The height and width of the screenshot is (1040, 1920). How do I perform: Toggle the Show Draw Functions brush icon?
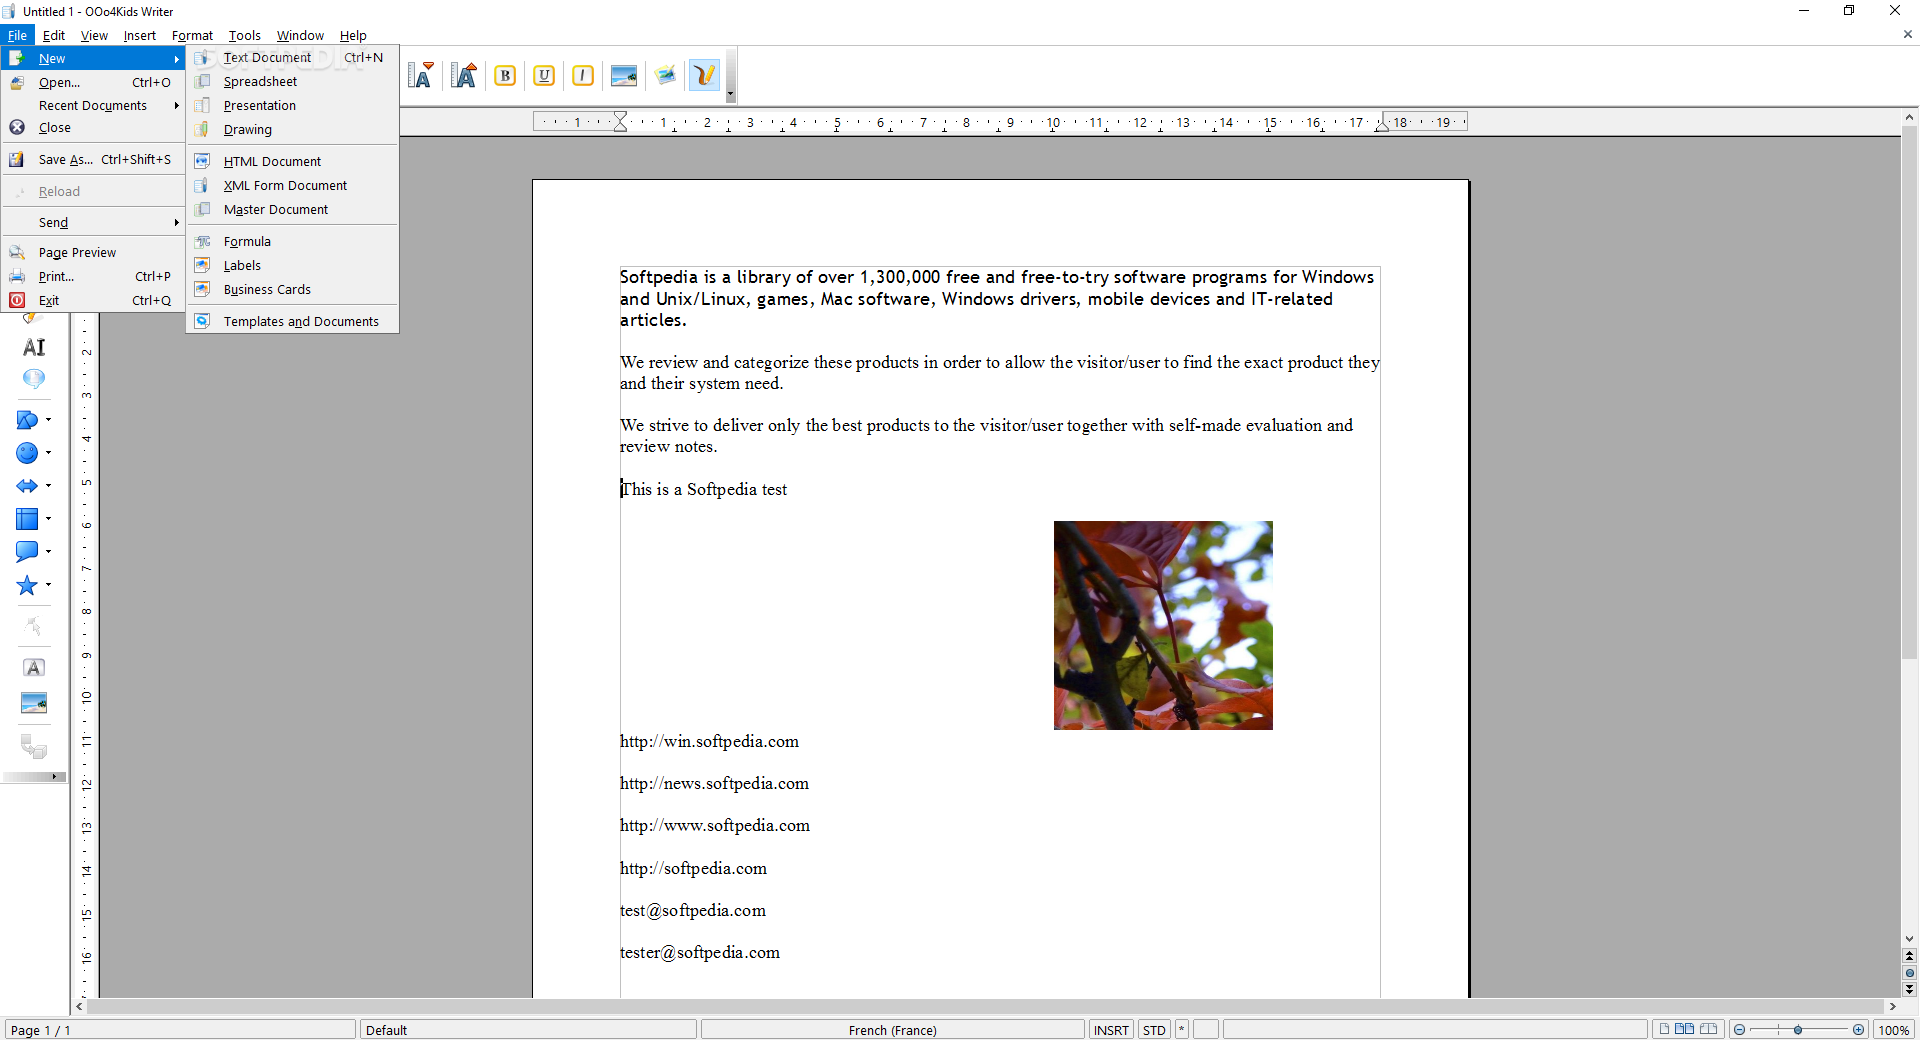point(705,75)
